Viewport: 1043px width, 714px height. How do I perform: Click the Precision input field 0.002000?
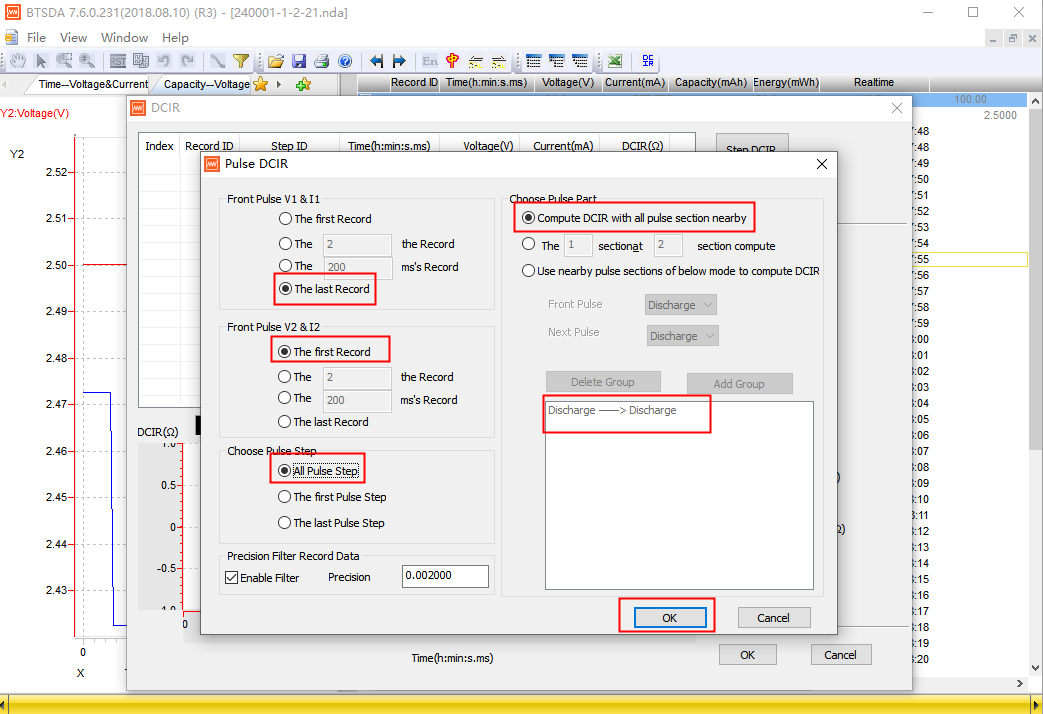pyautogui.click(x=445, y=576)
